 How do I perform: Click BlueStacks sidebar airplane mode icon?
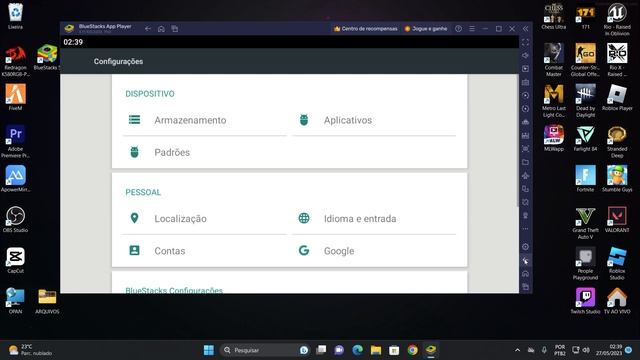[x=526, y=176]
